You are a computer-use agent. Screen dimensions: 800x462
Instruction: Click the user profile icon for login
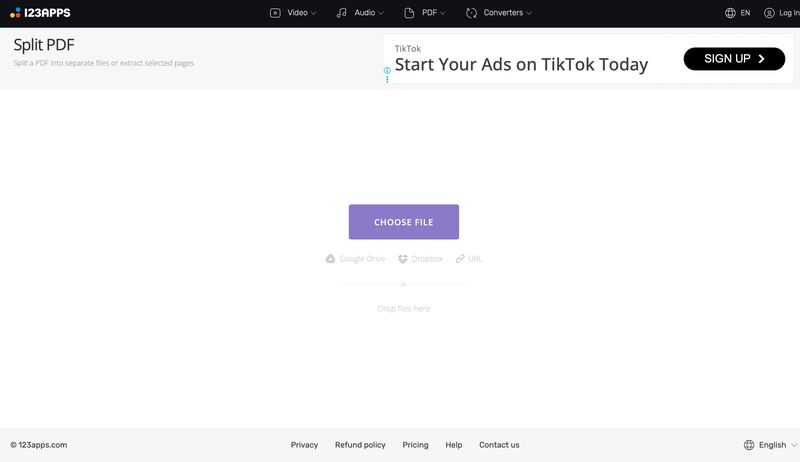(769, 13)
